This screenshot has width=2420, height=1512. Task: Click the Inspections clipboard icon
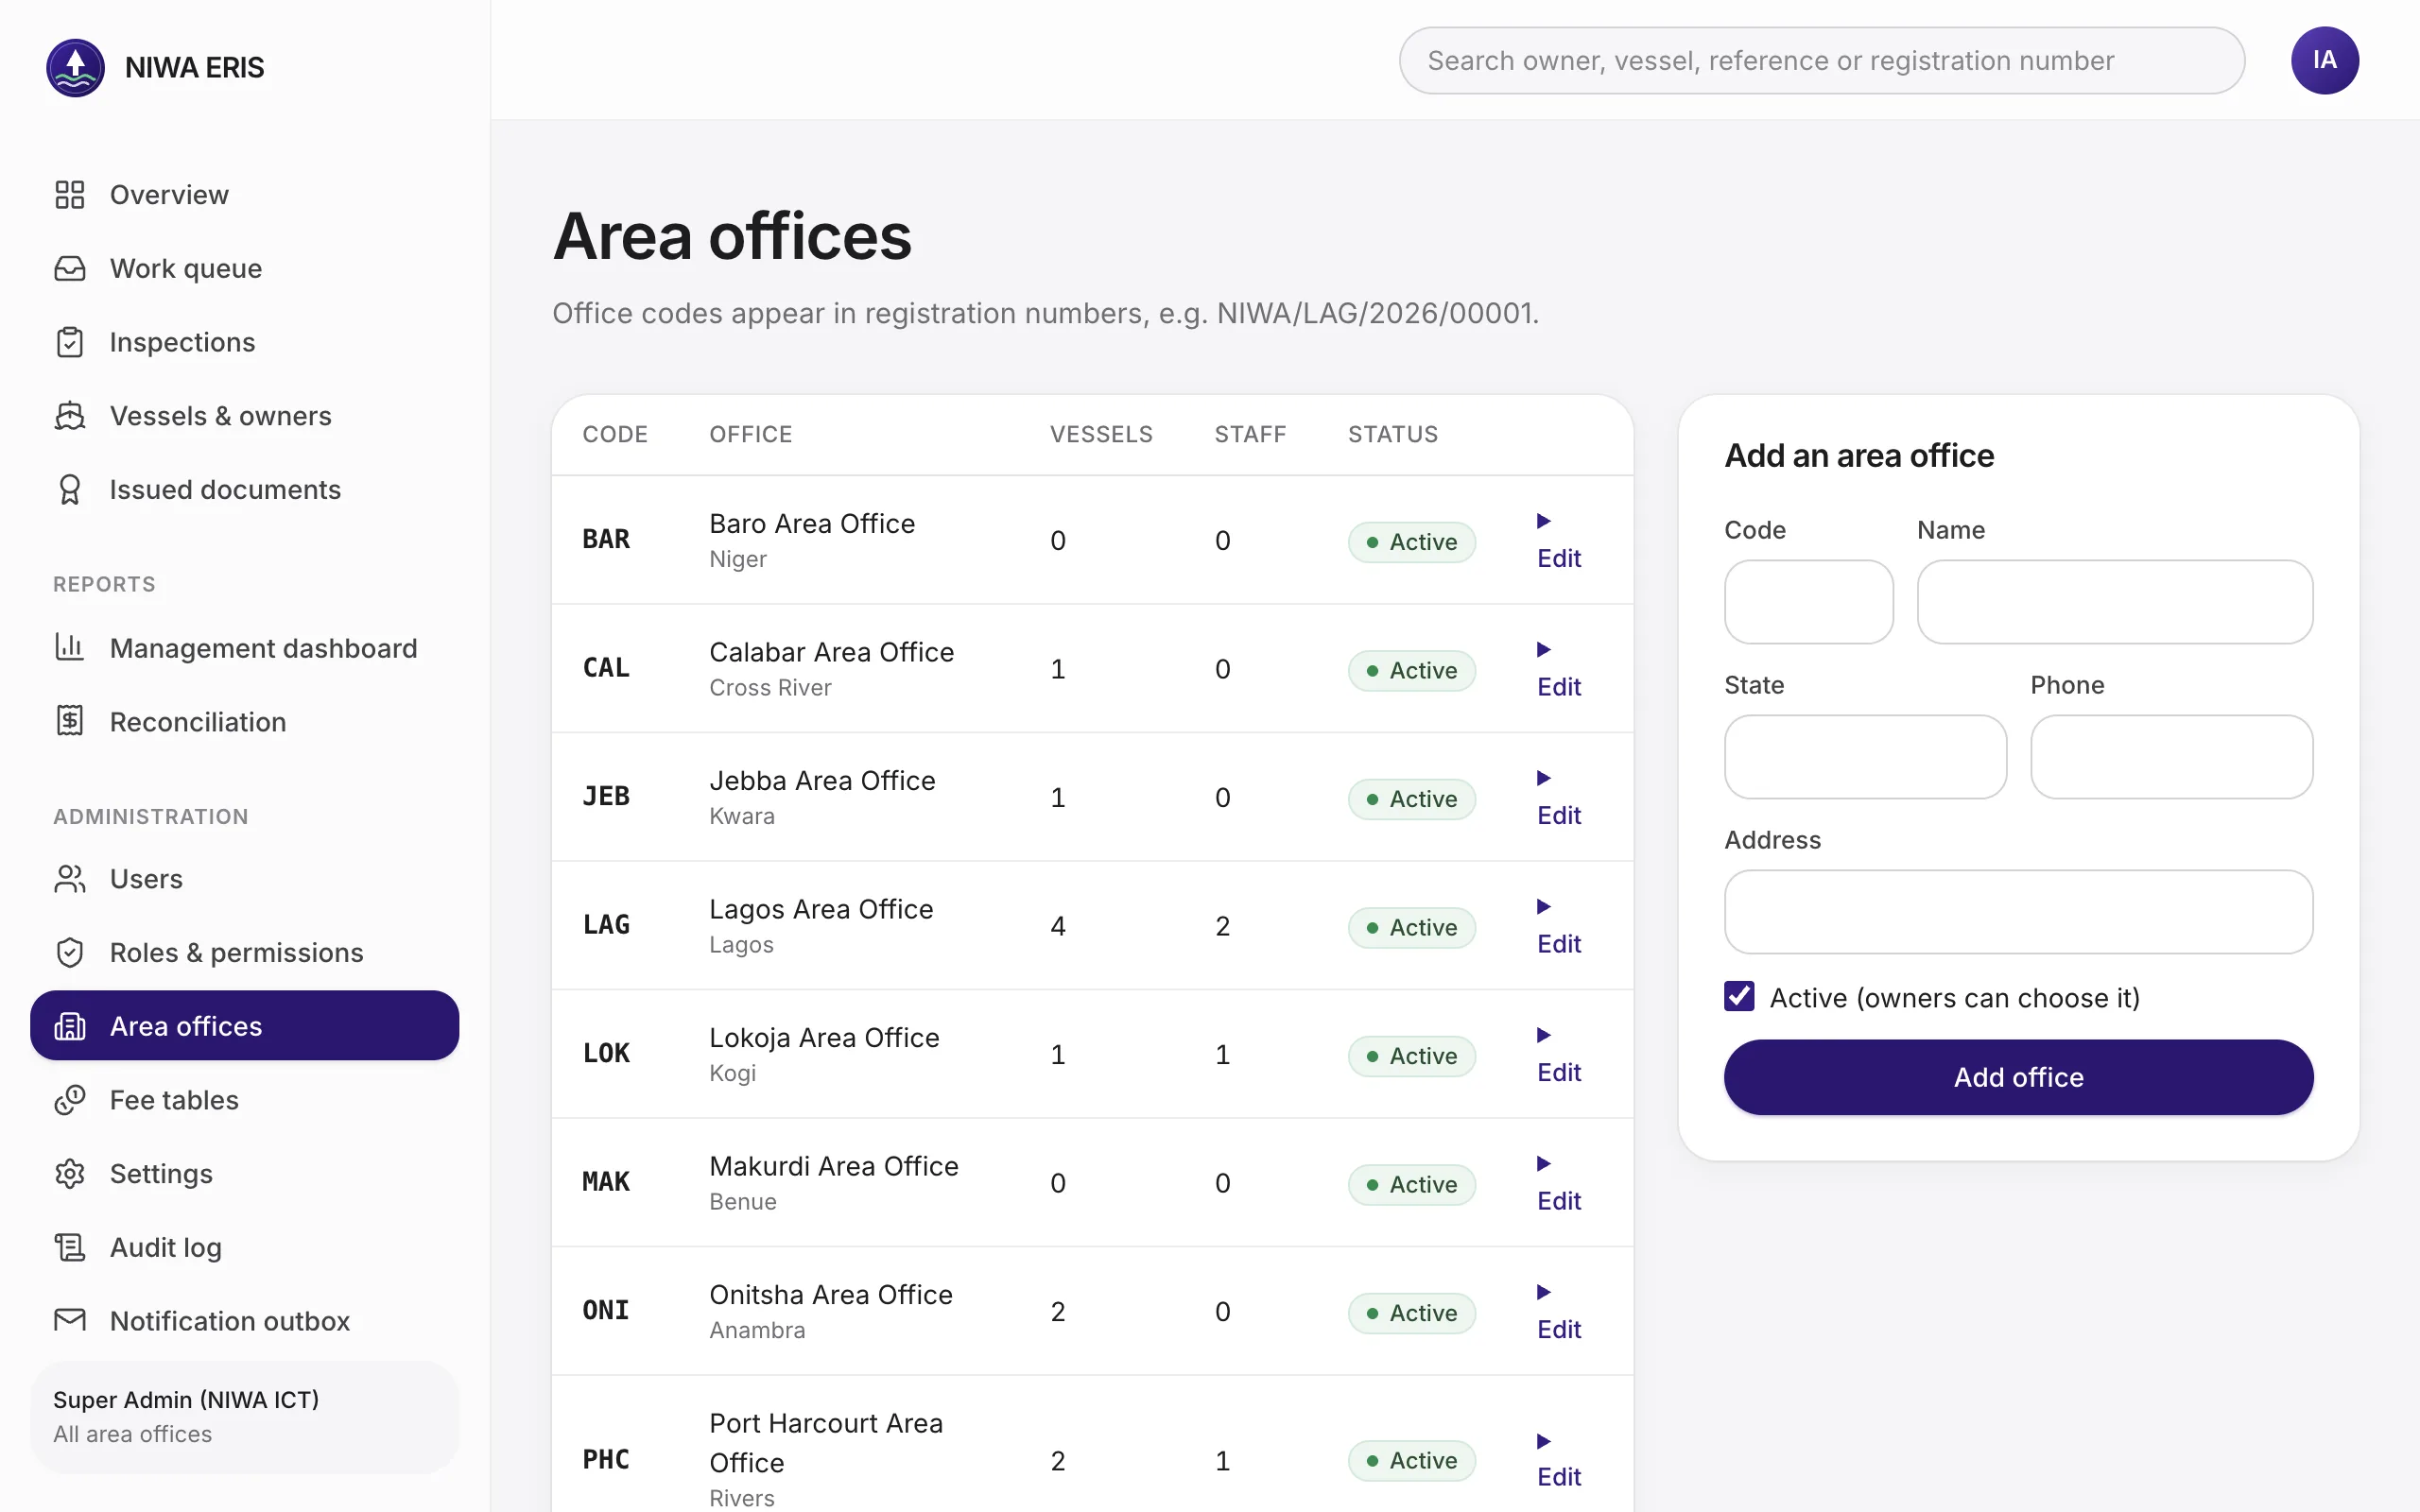coord(69,342)
